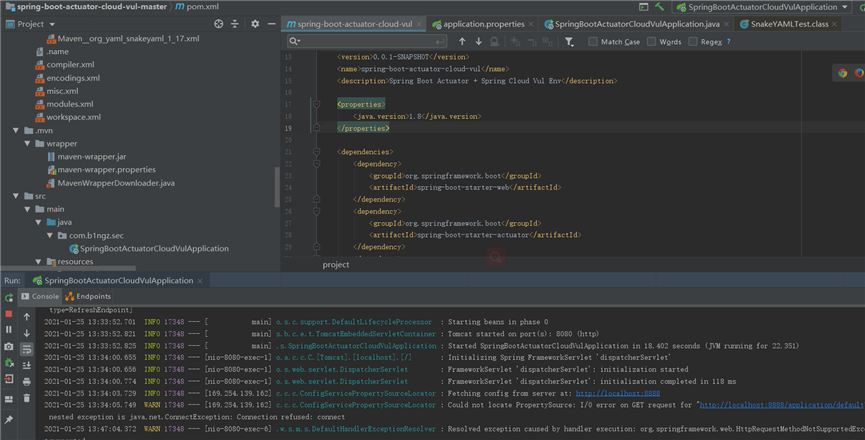This screenshot has width=865, height=440.
Task: Open the http://localhost:8888 link in console
Action: click(617, 393)
